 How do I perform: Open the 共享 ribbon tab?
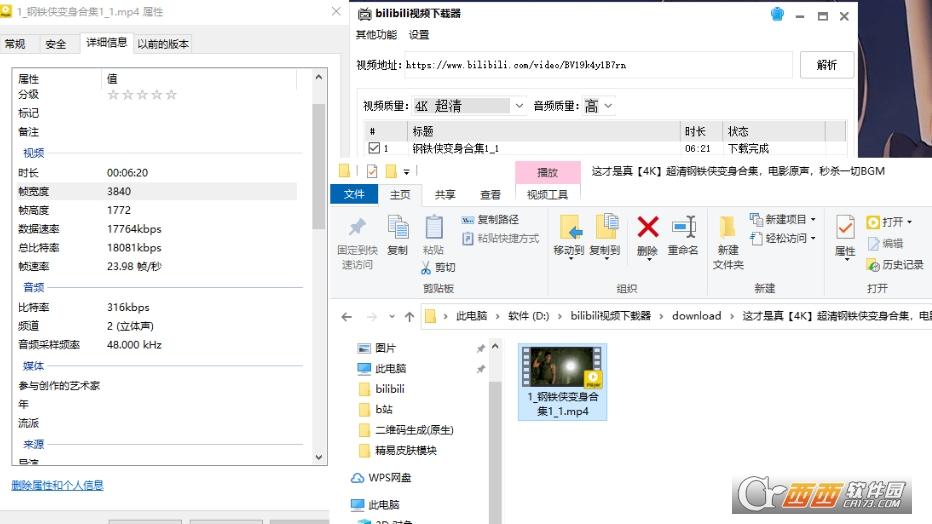point(445,194)
